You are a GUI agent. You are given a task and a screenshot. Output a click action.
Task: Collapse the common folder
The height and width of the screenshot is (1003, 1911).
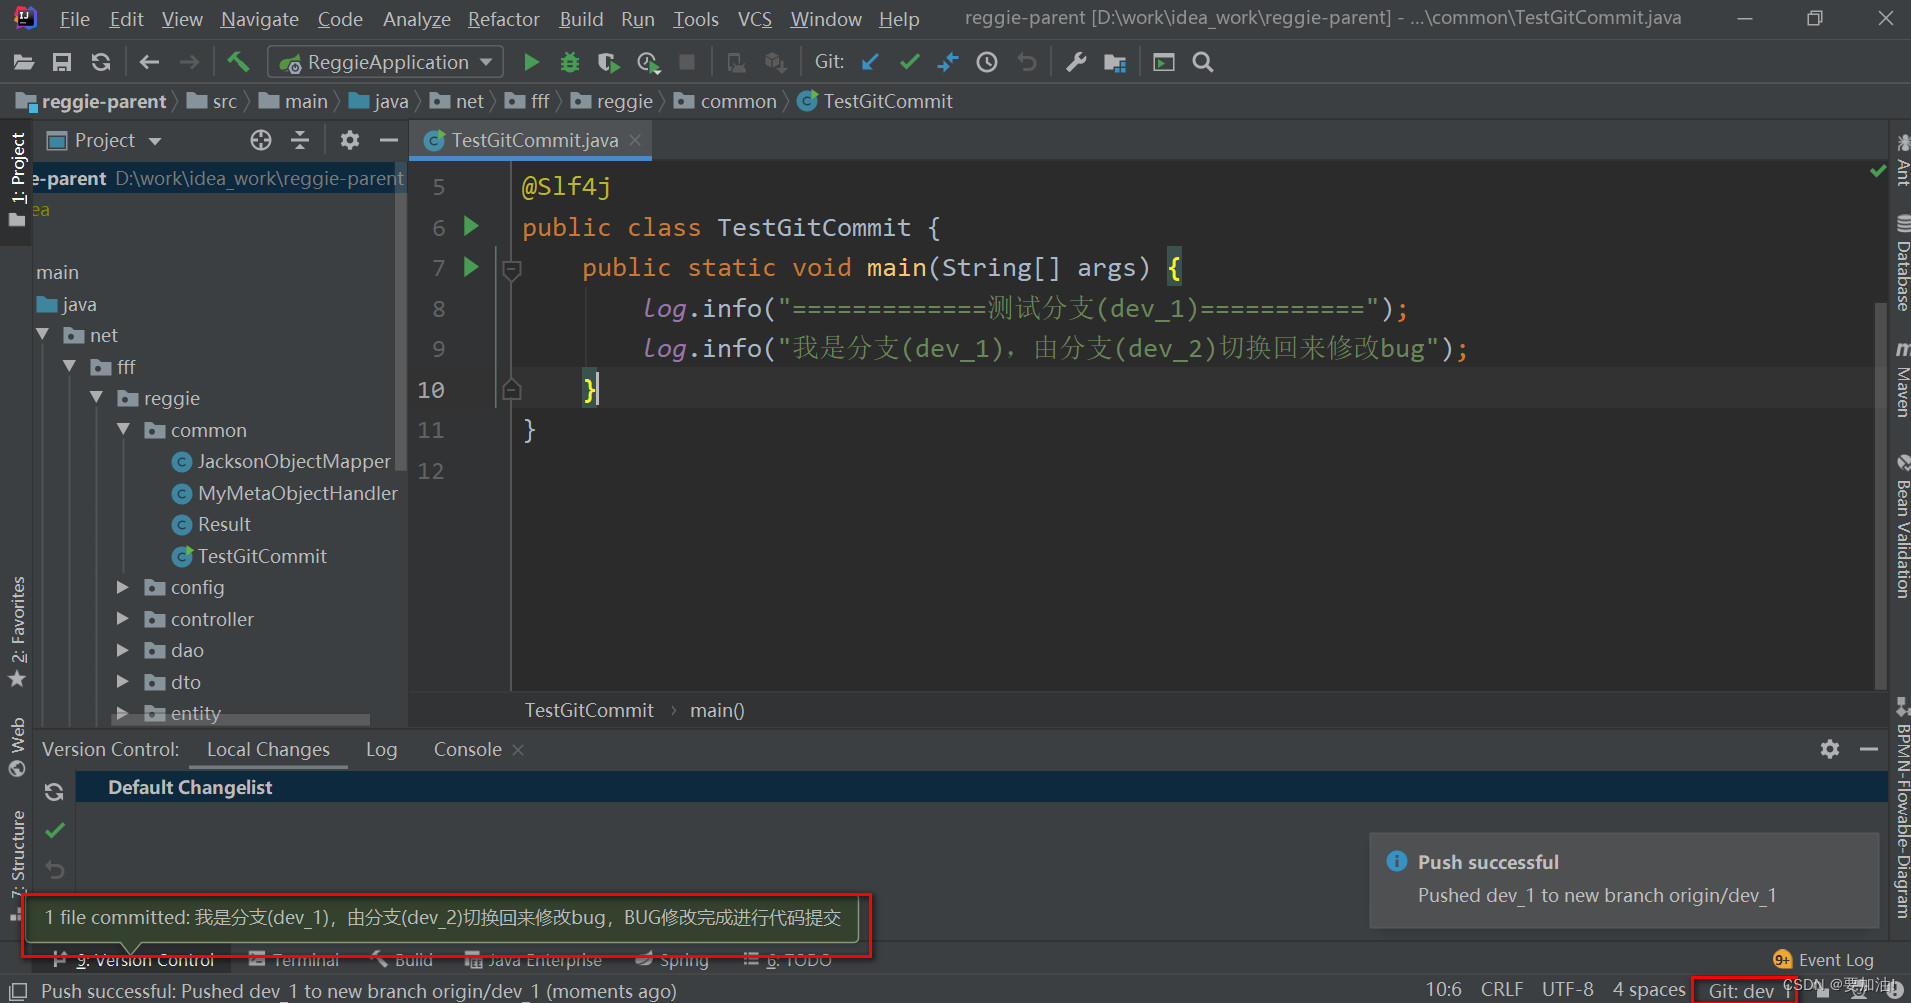124,430
